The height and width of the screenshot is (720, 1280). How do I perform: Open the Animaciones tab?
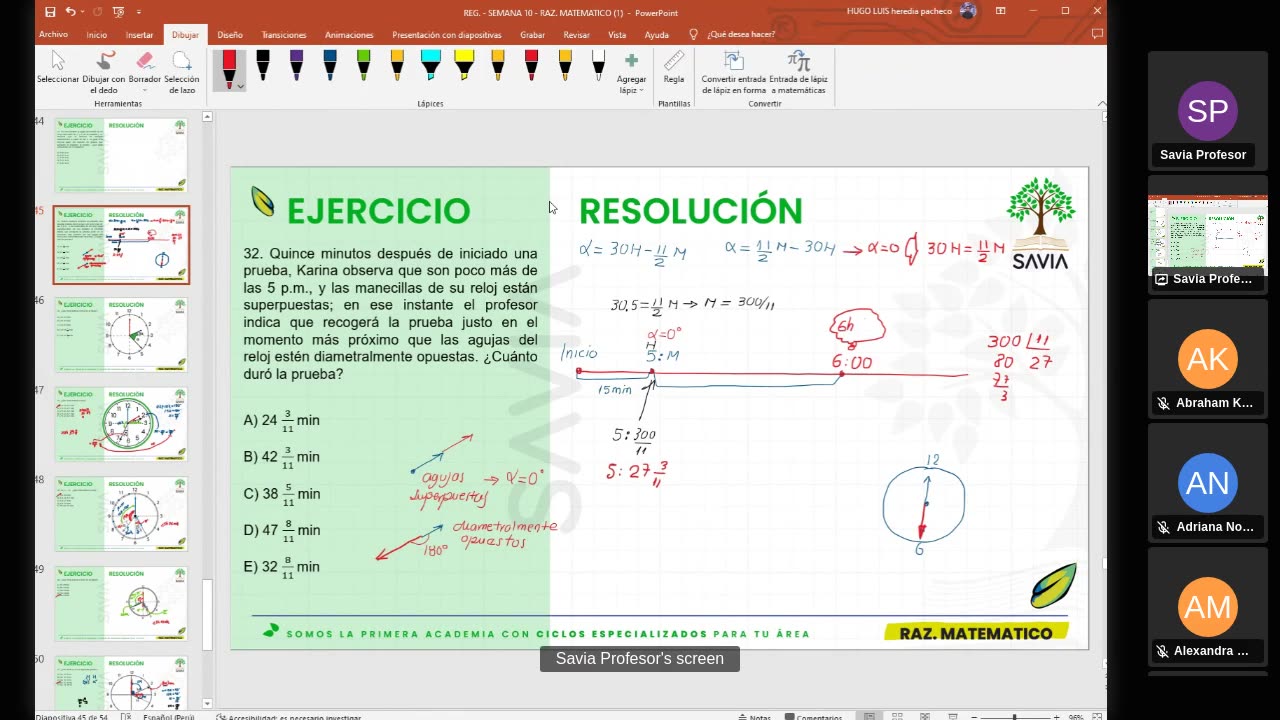349,34
